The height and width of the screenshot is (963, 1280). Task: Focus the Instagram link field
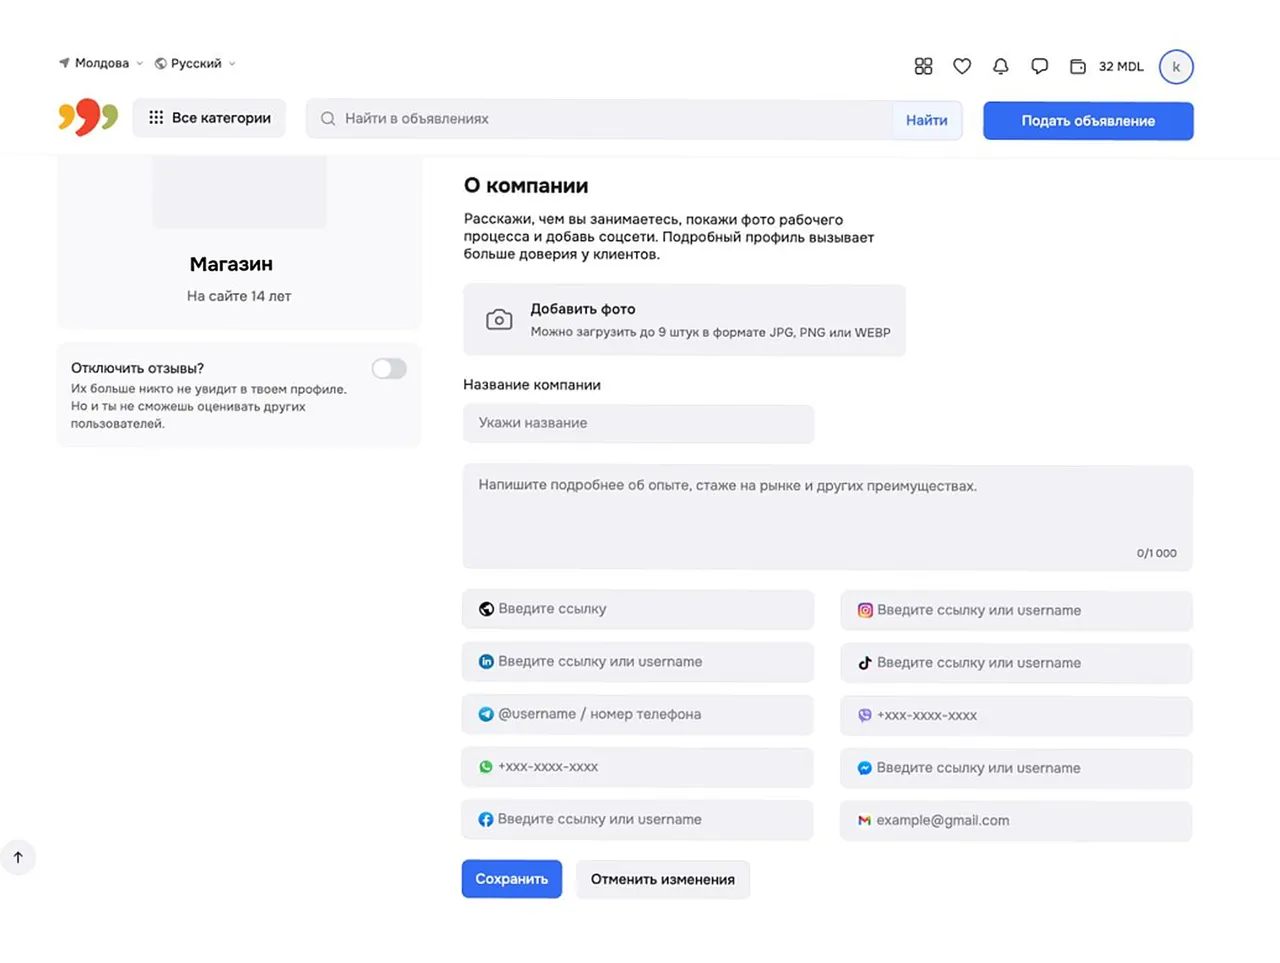pyautogui.click(x=1016, y=610)
